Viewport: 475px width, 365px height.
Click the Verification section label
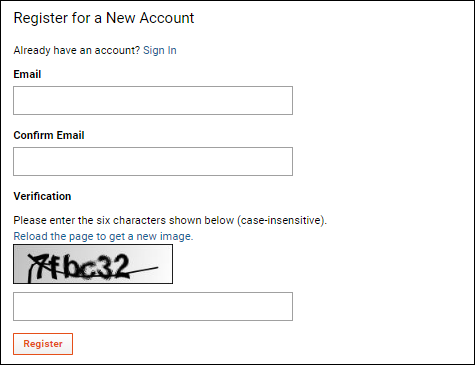pos(42,196)
